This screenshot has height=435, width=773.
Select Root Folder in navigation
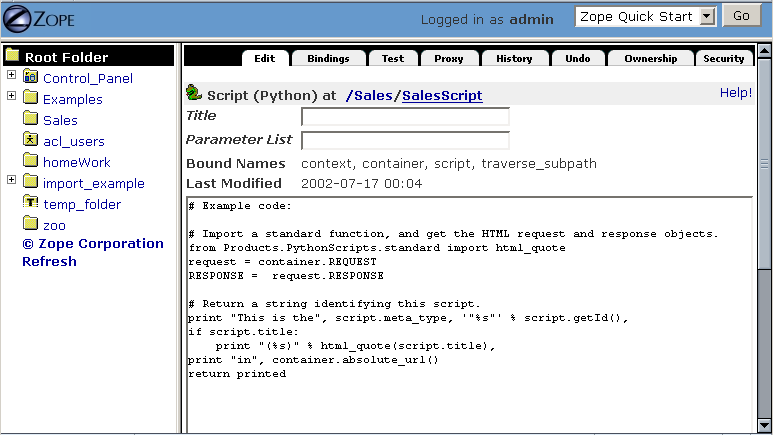(x=67, y=57)
